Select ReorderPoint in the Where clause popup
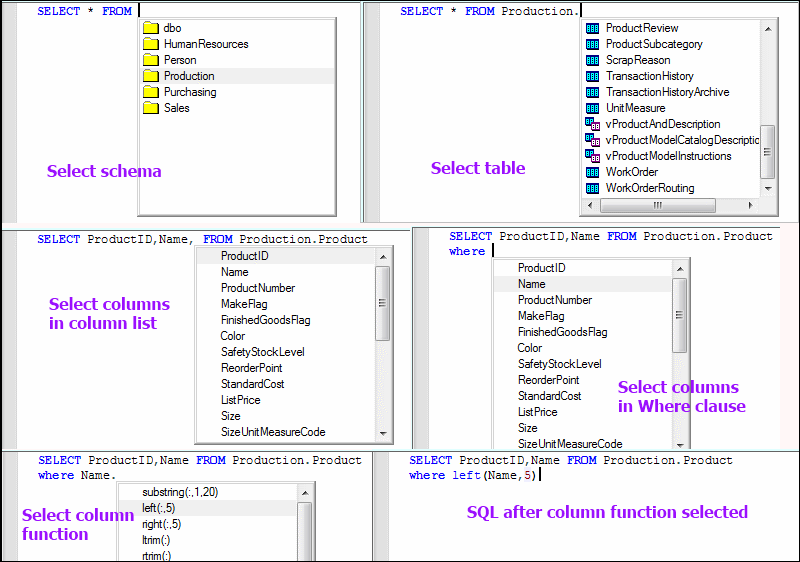Image resolution: width=800 pixels, height=562 pixels. click(548, 380)
